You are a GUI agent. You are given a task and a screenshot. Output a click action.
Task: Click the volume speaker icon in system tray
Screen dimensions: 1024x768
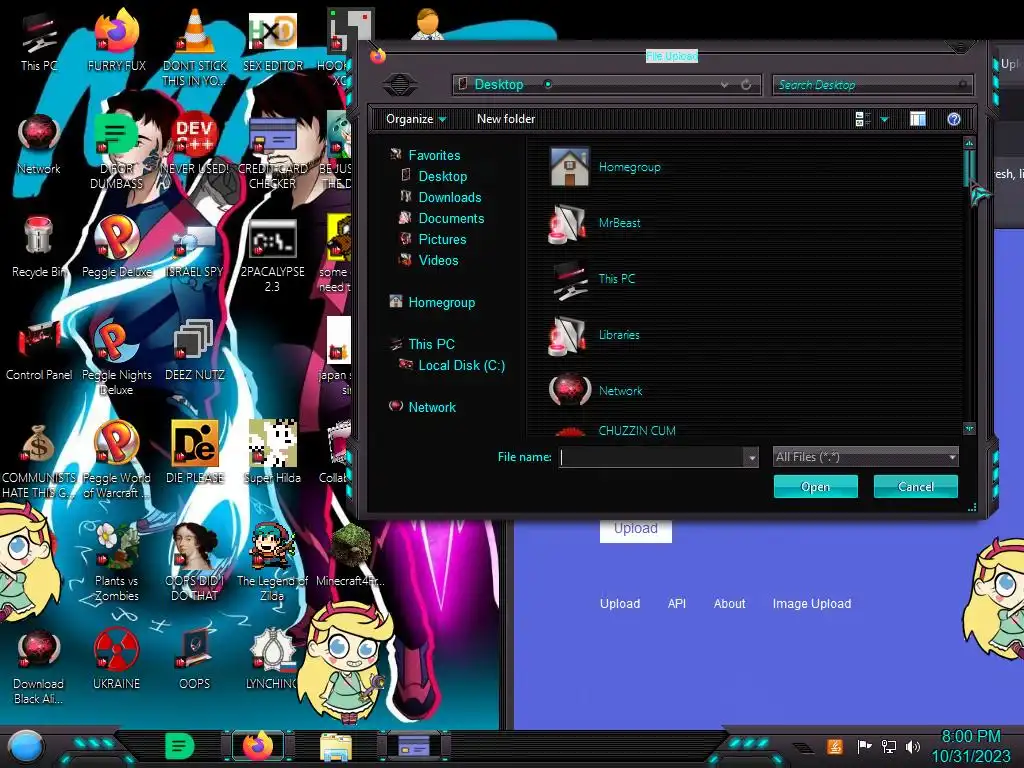(x=913, y=746)
